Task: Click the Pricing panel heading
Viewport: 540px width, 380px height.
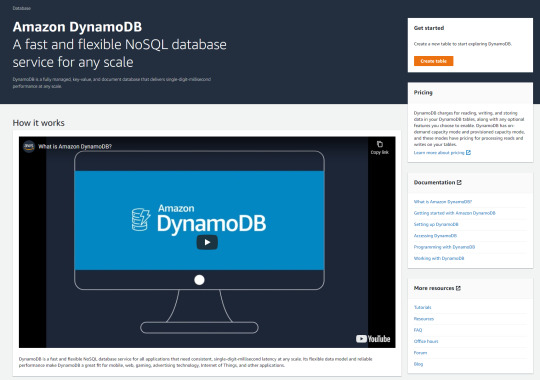Action: click(x=423, y=93)
